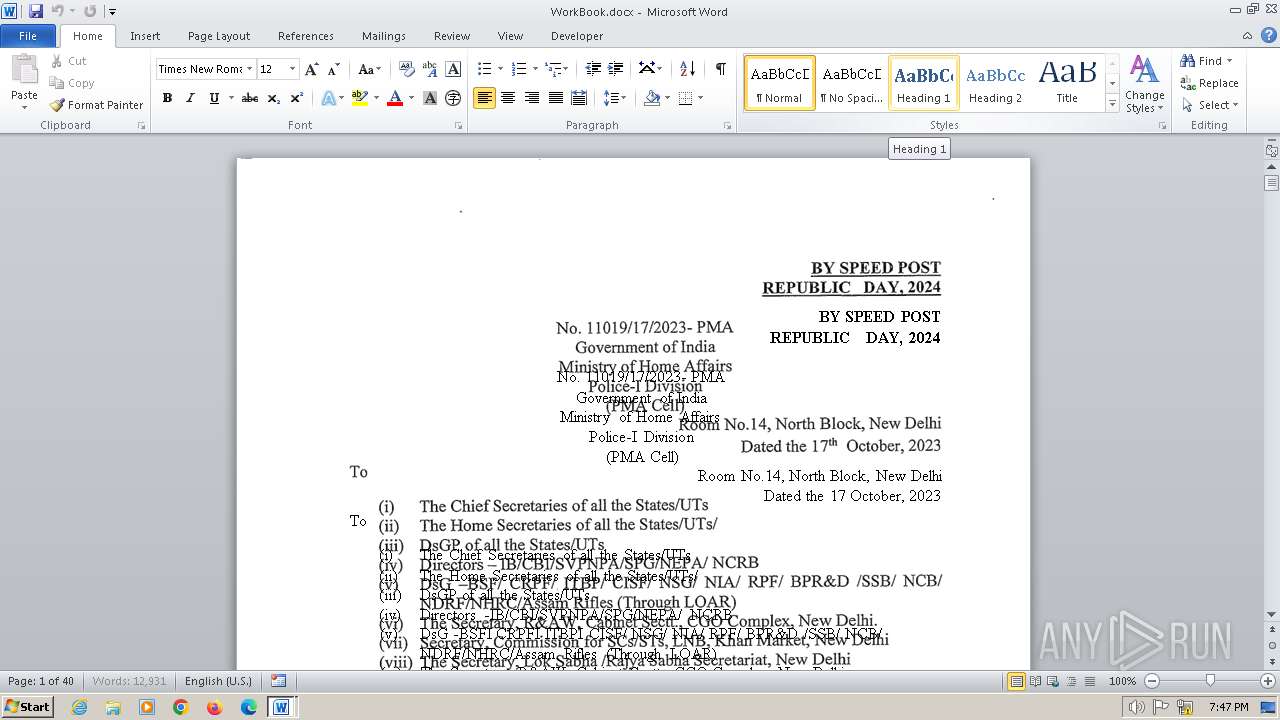Open Chrome from the taskbar
Screen dimensions: 1280x720
(180, 707)
